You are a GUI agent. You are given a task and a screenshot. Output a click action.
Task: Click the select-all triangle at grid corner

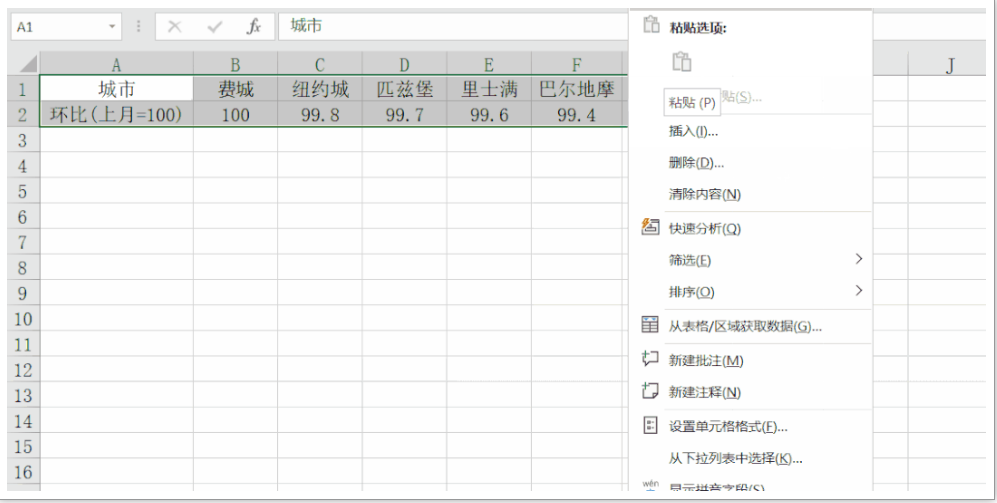(x=27, y=64)
